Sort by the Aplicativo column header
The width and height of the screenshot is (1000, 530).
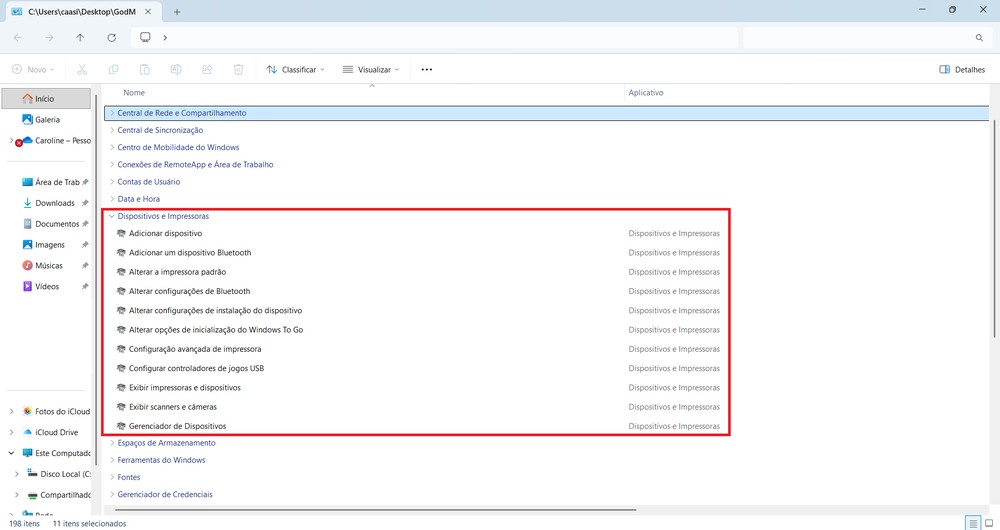coord(645,92)
